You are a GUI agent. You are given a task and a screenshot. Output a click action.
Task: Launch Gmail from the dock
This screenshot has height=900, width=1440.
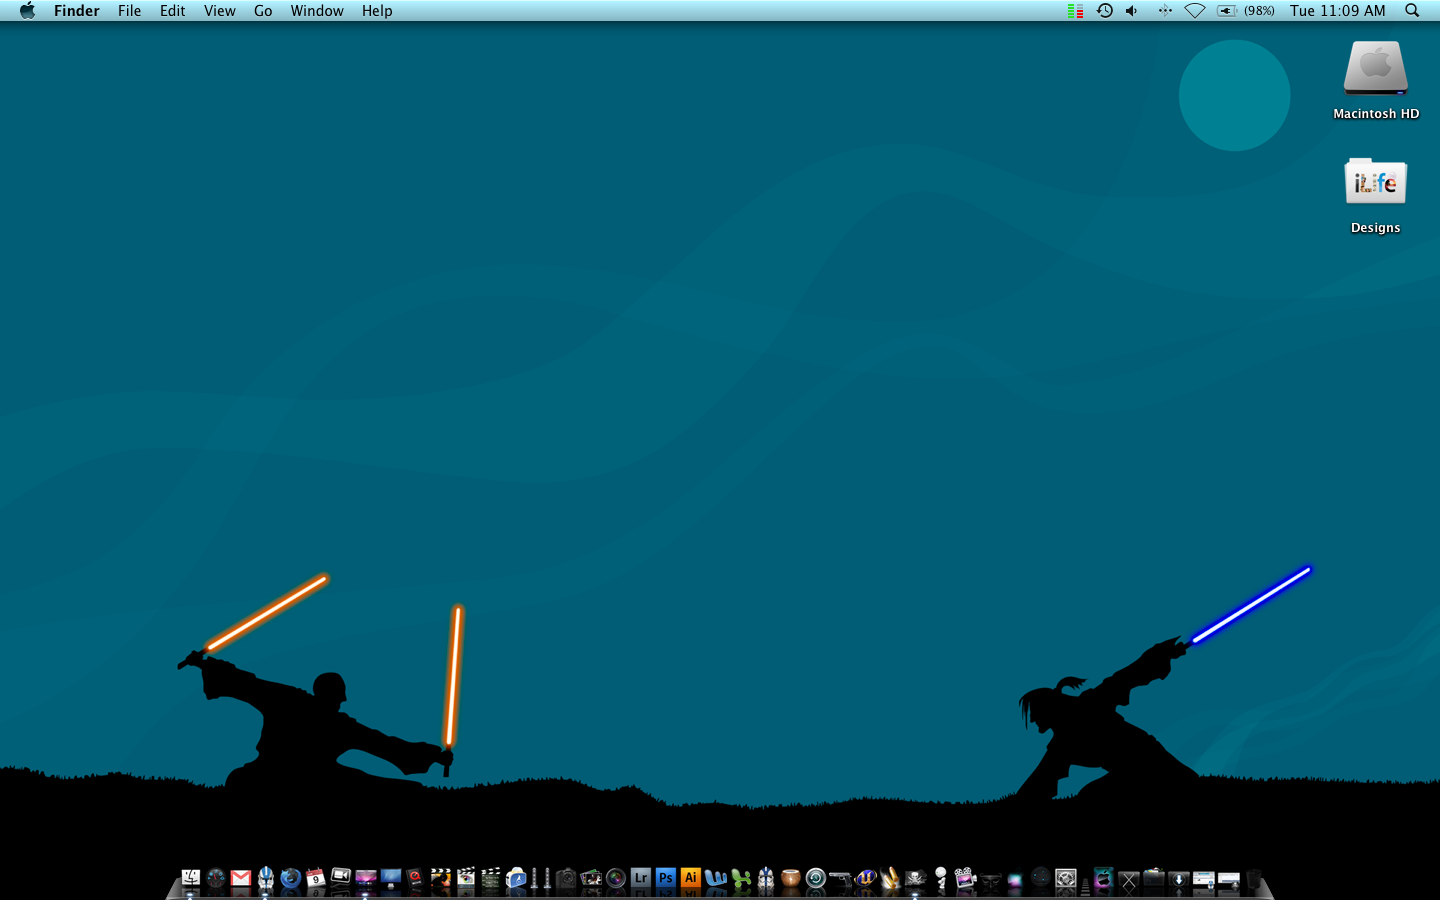(241, 879)
